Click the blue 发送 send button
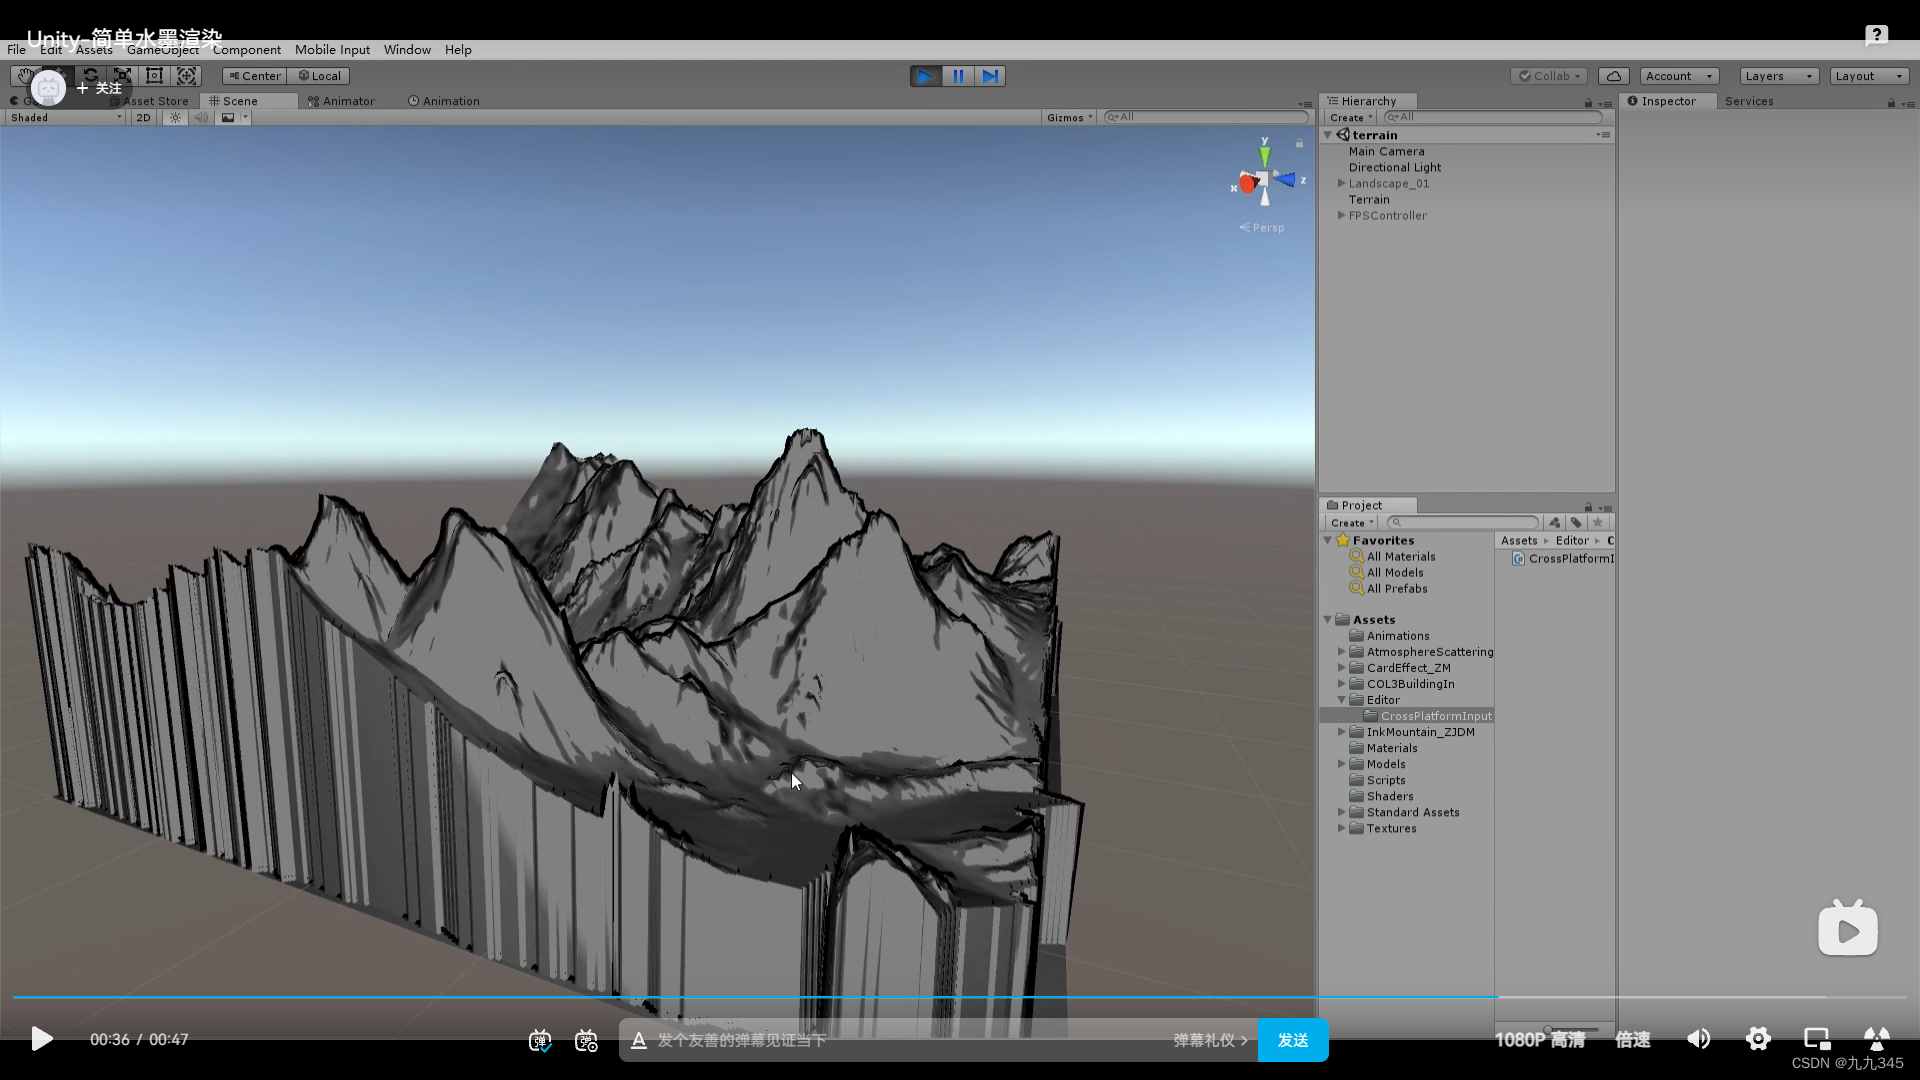The height and width of the screenshot is (1080, 1920). 1292,1040
